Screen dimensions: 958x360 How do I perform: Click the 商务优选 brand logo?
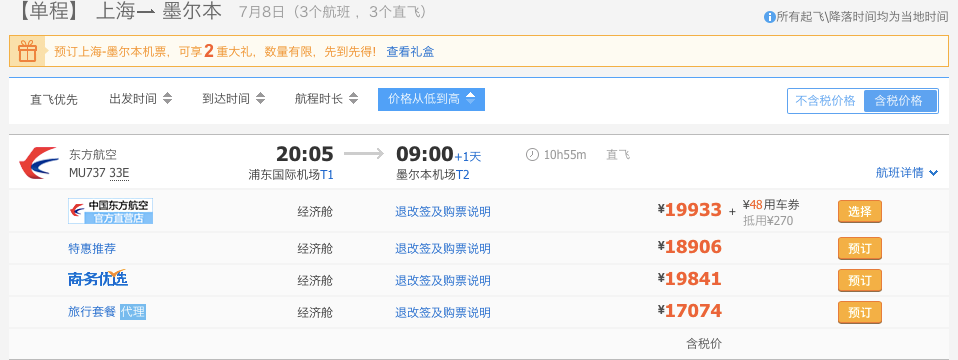point(98,279)
